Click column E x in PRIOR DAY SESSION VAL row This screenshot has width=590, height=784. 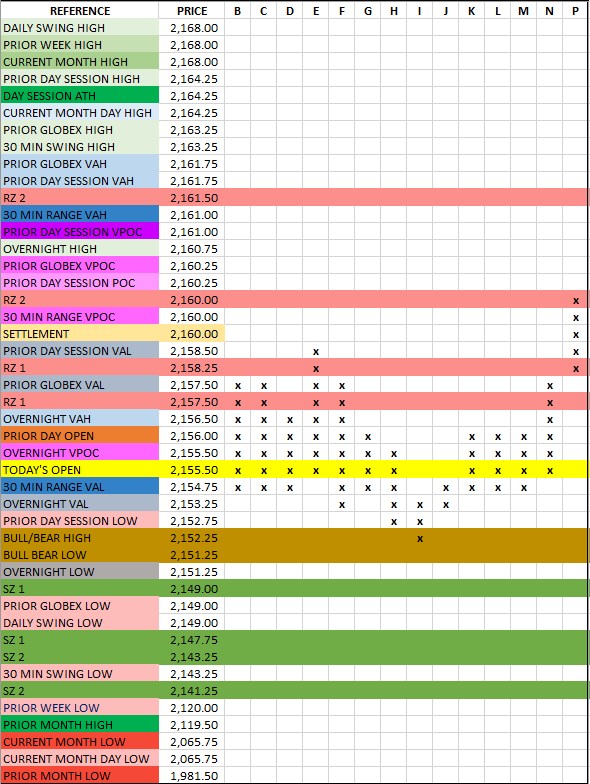pos(316,352)
